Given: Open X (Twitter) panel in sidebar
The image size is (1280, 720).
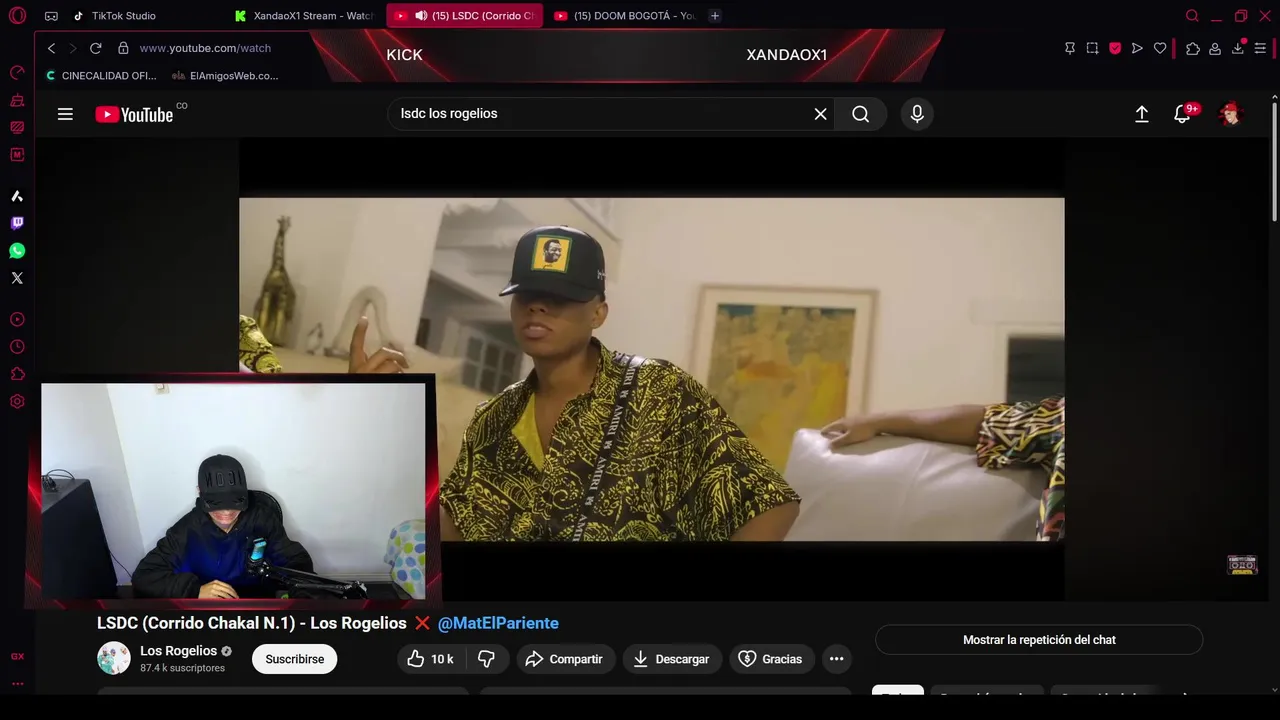Looking at the screenshot, I should coord(17,278).
